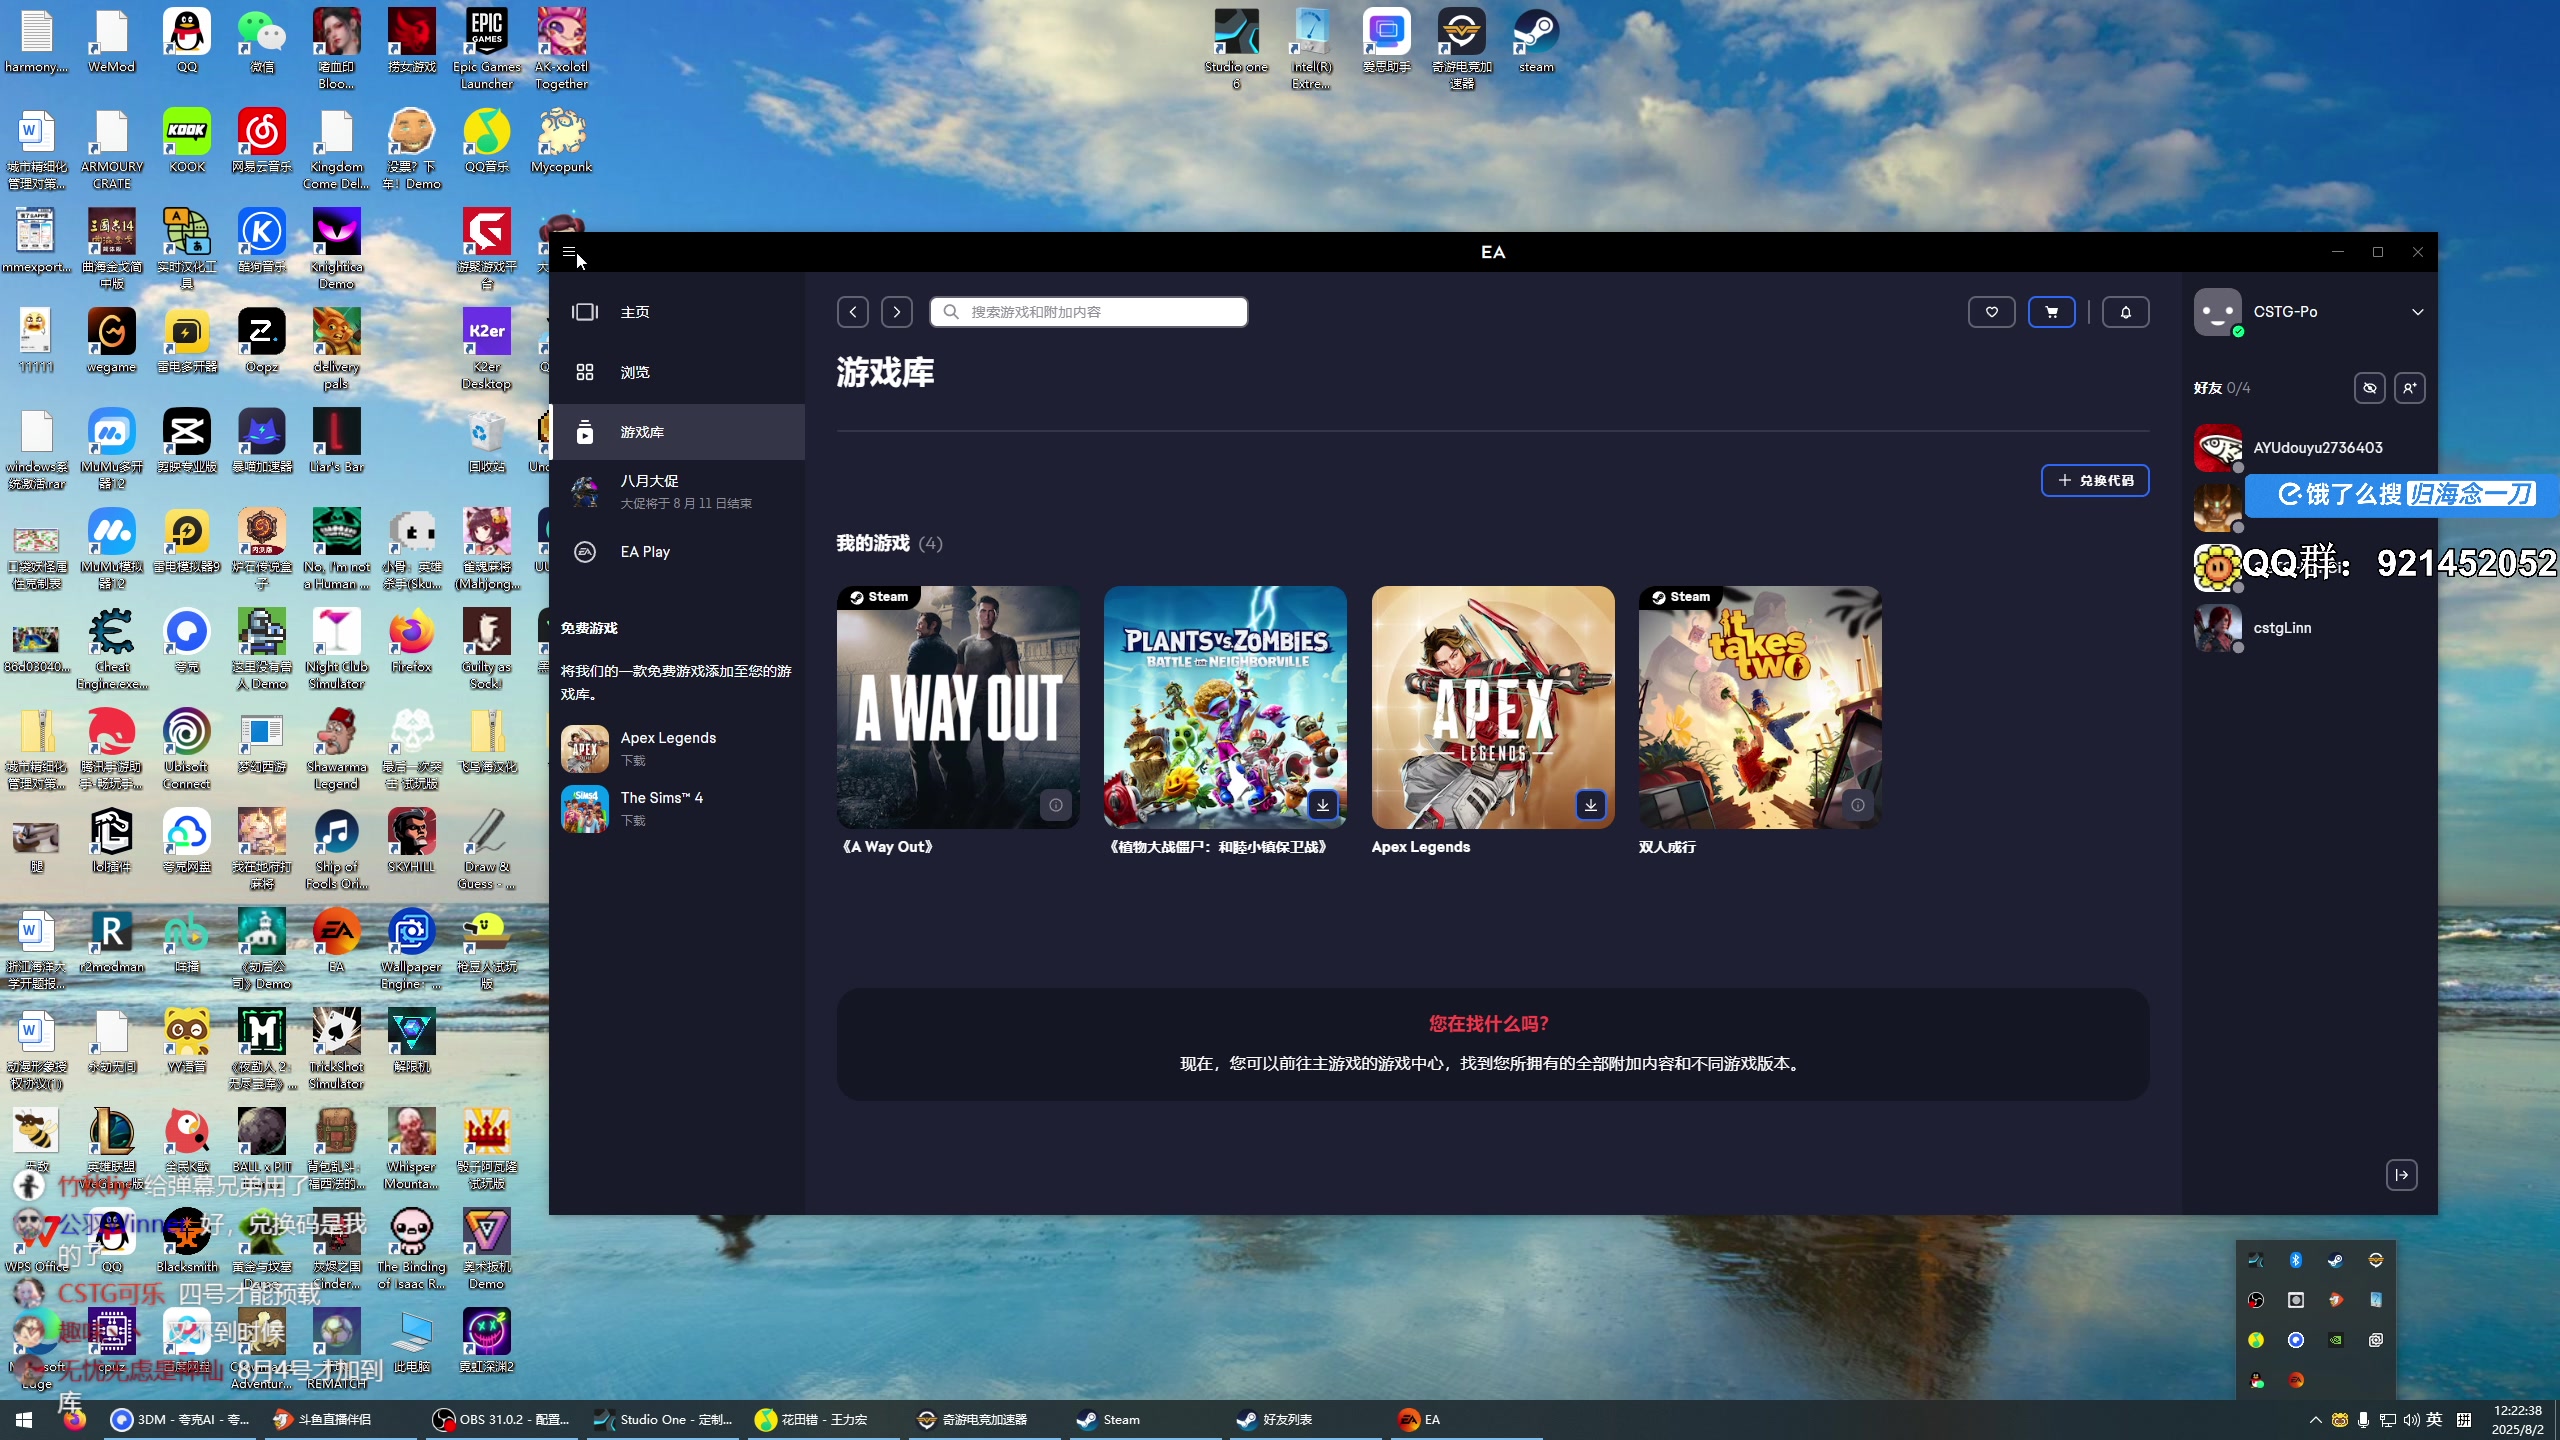2560x1440 pixels.
Task: Select 游戏库 in EA sidebar
Action: (677, 432)
